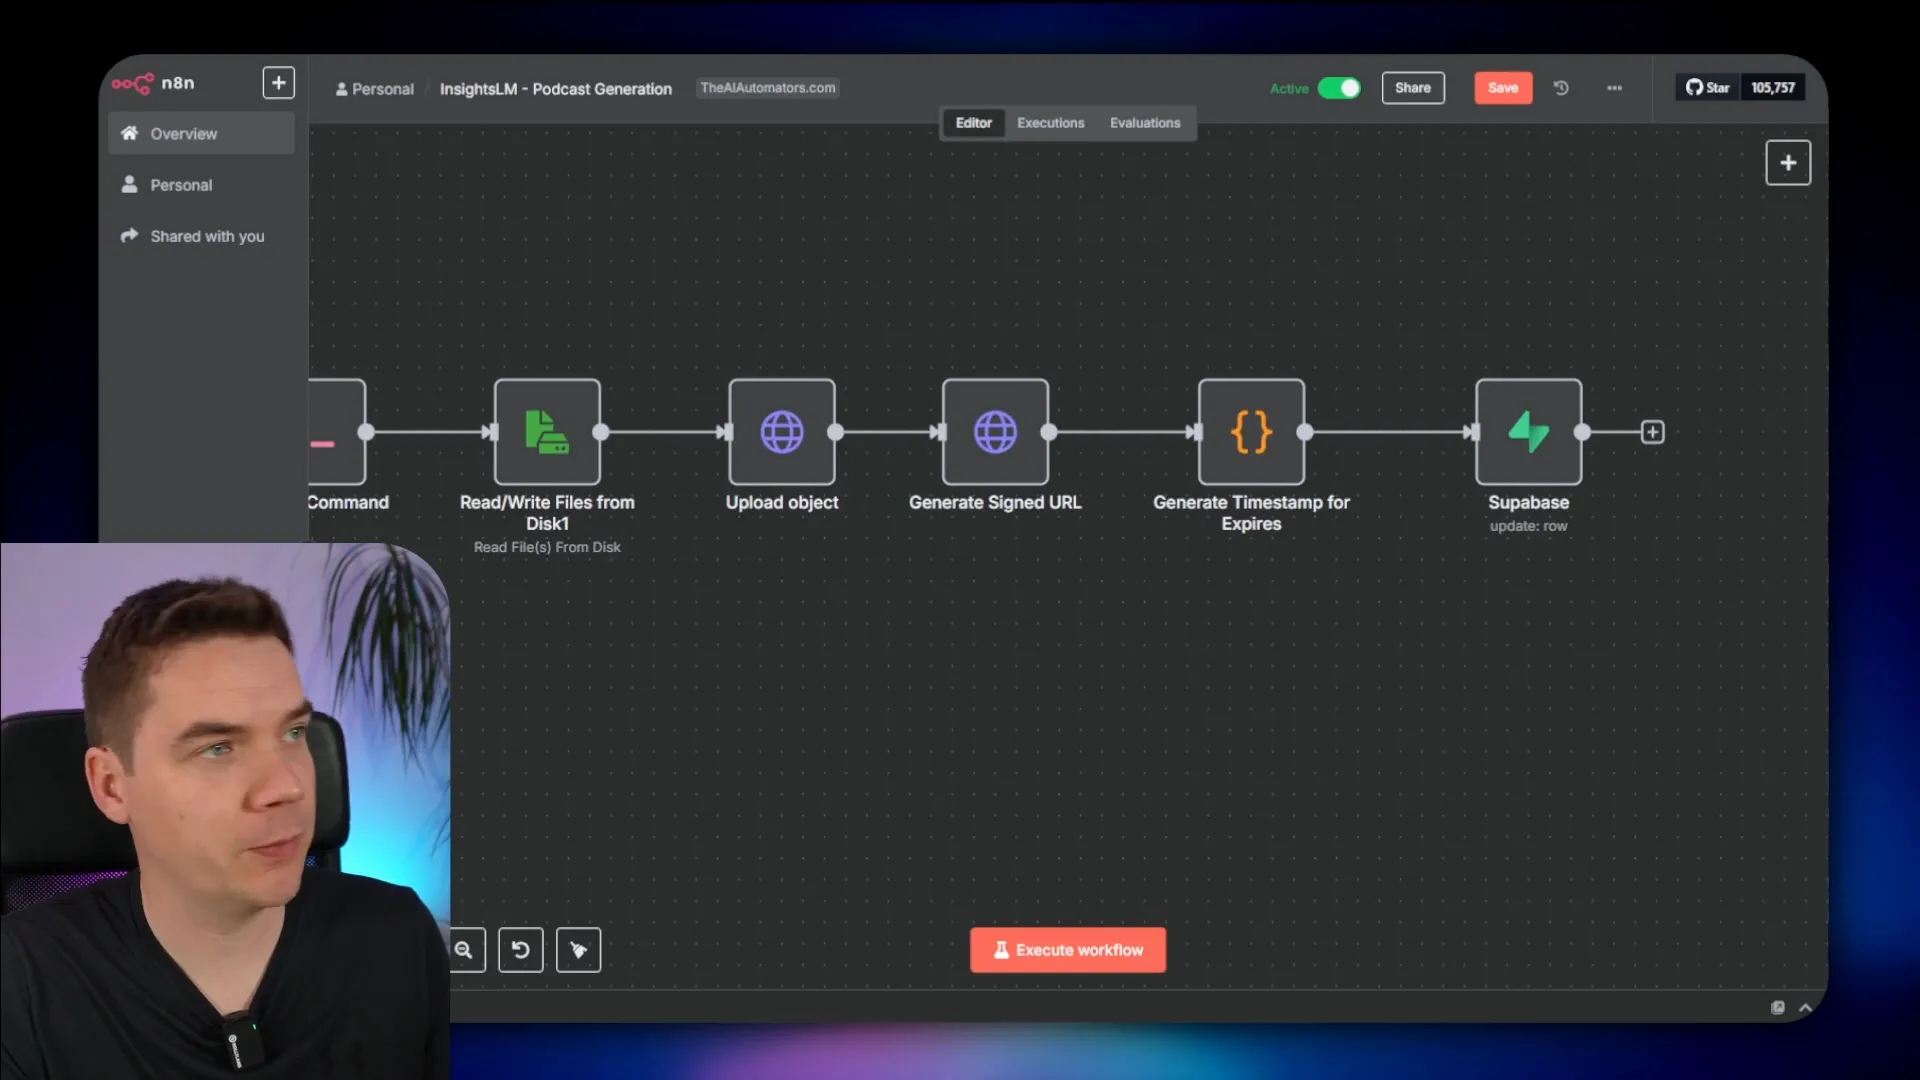Select the Read/Write Files from Disk1 node
This screenshot has width=1920, height=1080.
click(x=547, y=432)
